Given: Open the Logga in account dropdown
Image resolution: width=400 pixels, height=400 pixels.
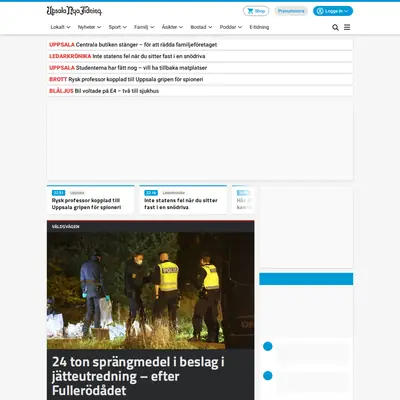Looking at the screenshot, I should click(333, 11).
